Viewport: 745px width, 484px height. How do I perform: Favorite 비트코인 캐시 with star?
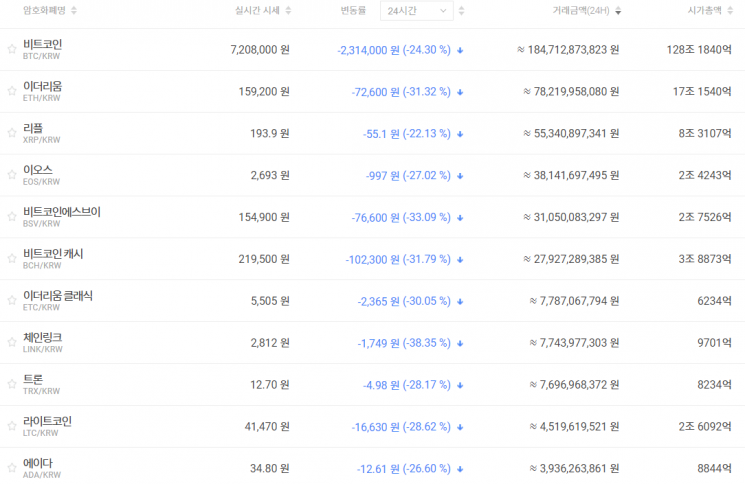pyautogui.click(x=11, y=258)
